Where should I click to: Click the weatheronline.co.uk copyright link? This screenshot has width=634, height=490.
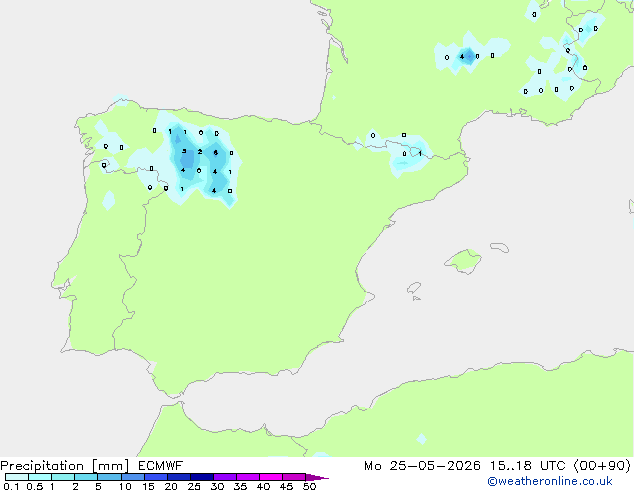550,481
